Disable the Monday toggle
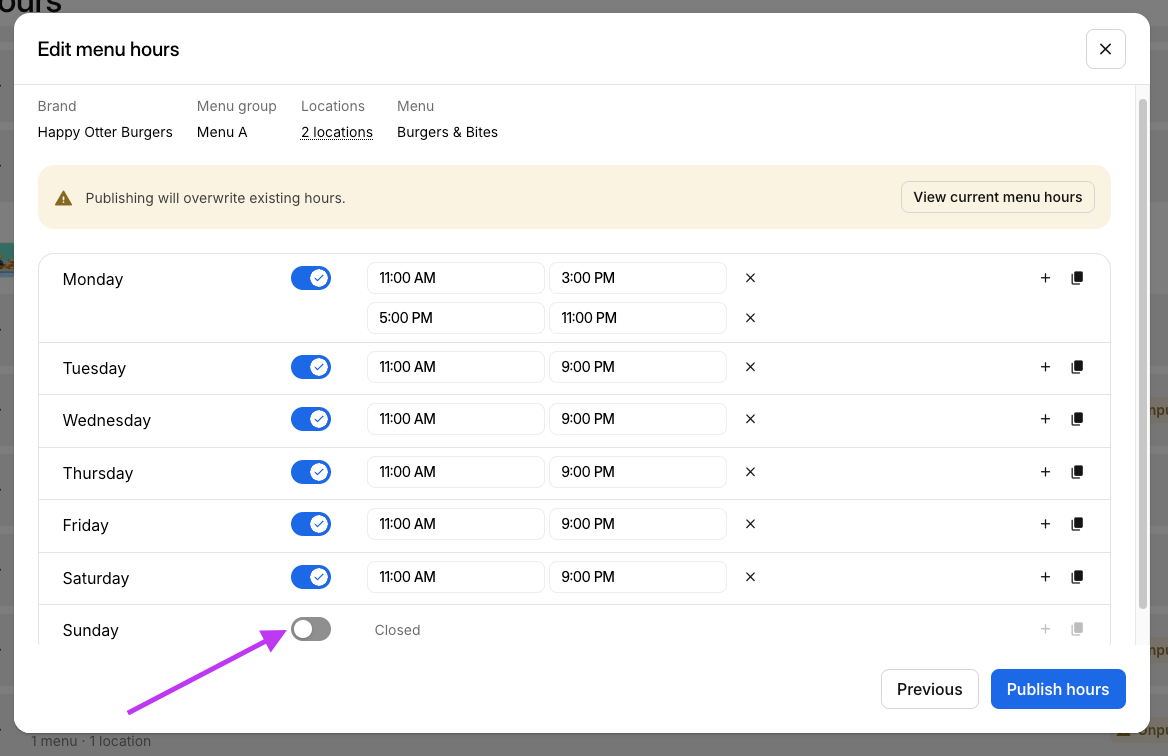The image size is (1168, 756). coord(311,278)
